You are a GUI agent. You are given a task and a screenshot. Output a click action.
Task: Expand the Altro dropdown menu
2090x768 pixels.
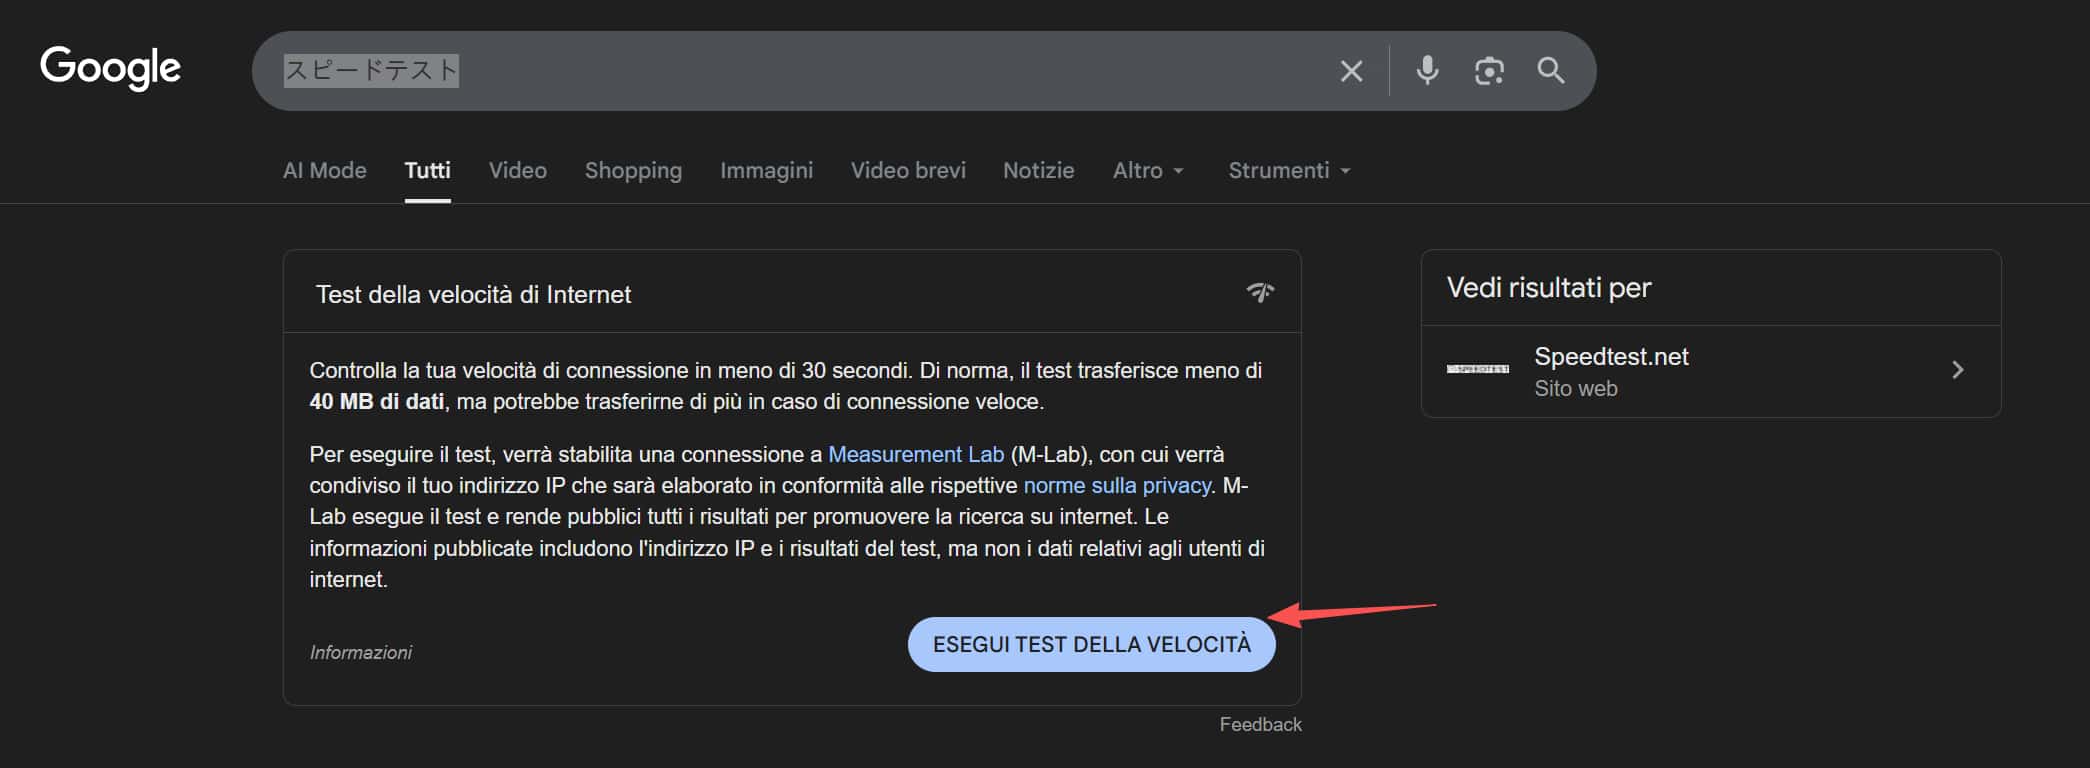(x=1147, y=171)
